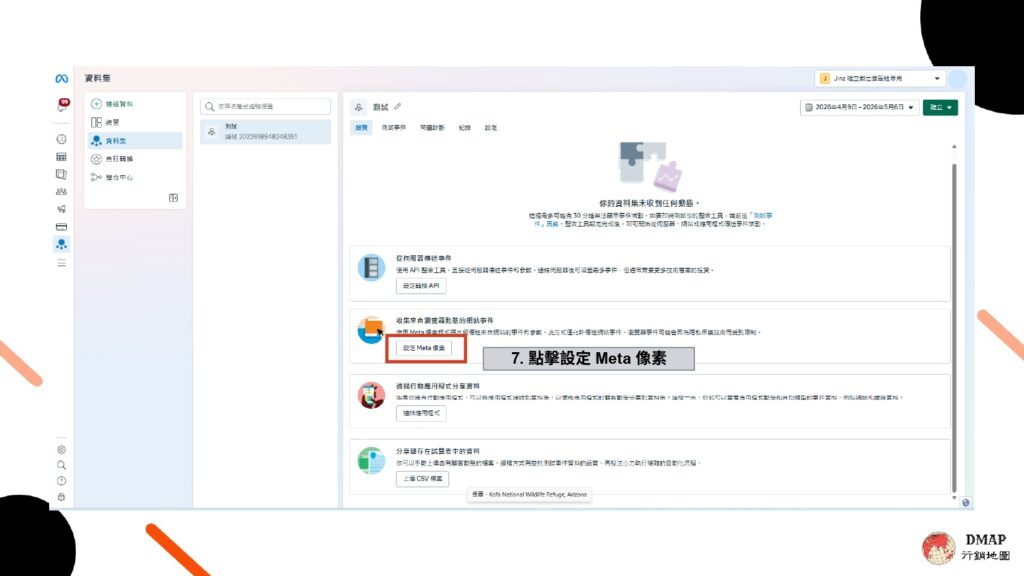Click 上傳 CSV 檔案 button
Viewport: 1024px width, 576px height.
tap(423, 479)
